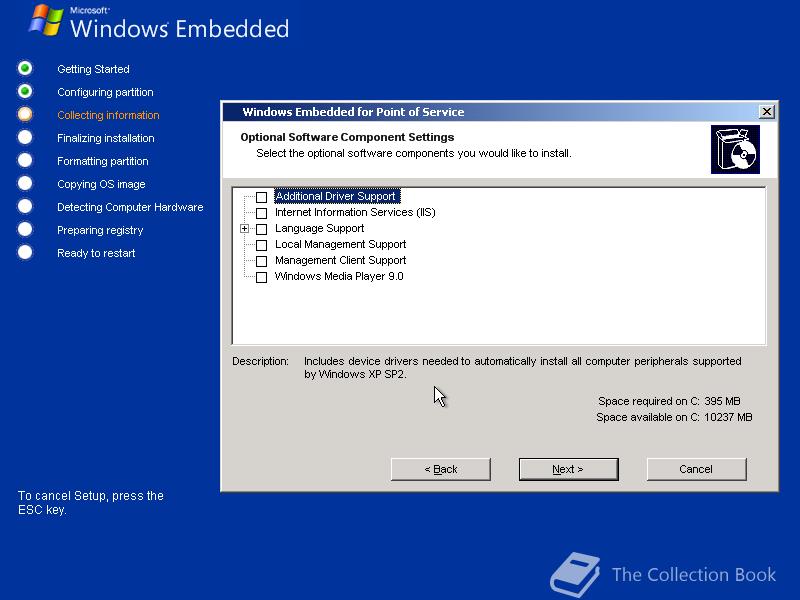Click the 'Formatting partition' step text
800x600 pixels.
point(103,161)
